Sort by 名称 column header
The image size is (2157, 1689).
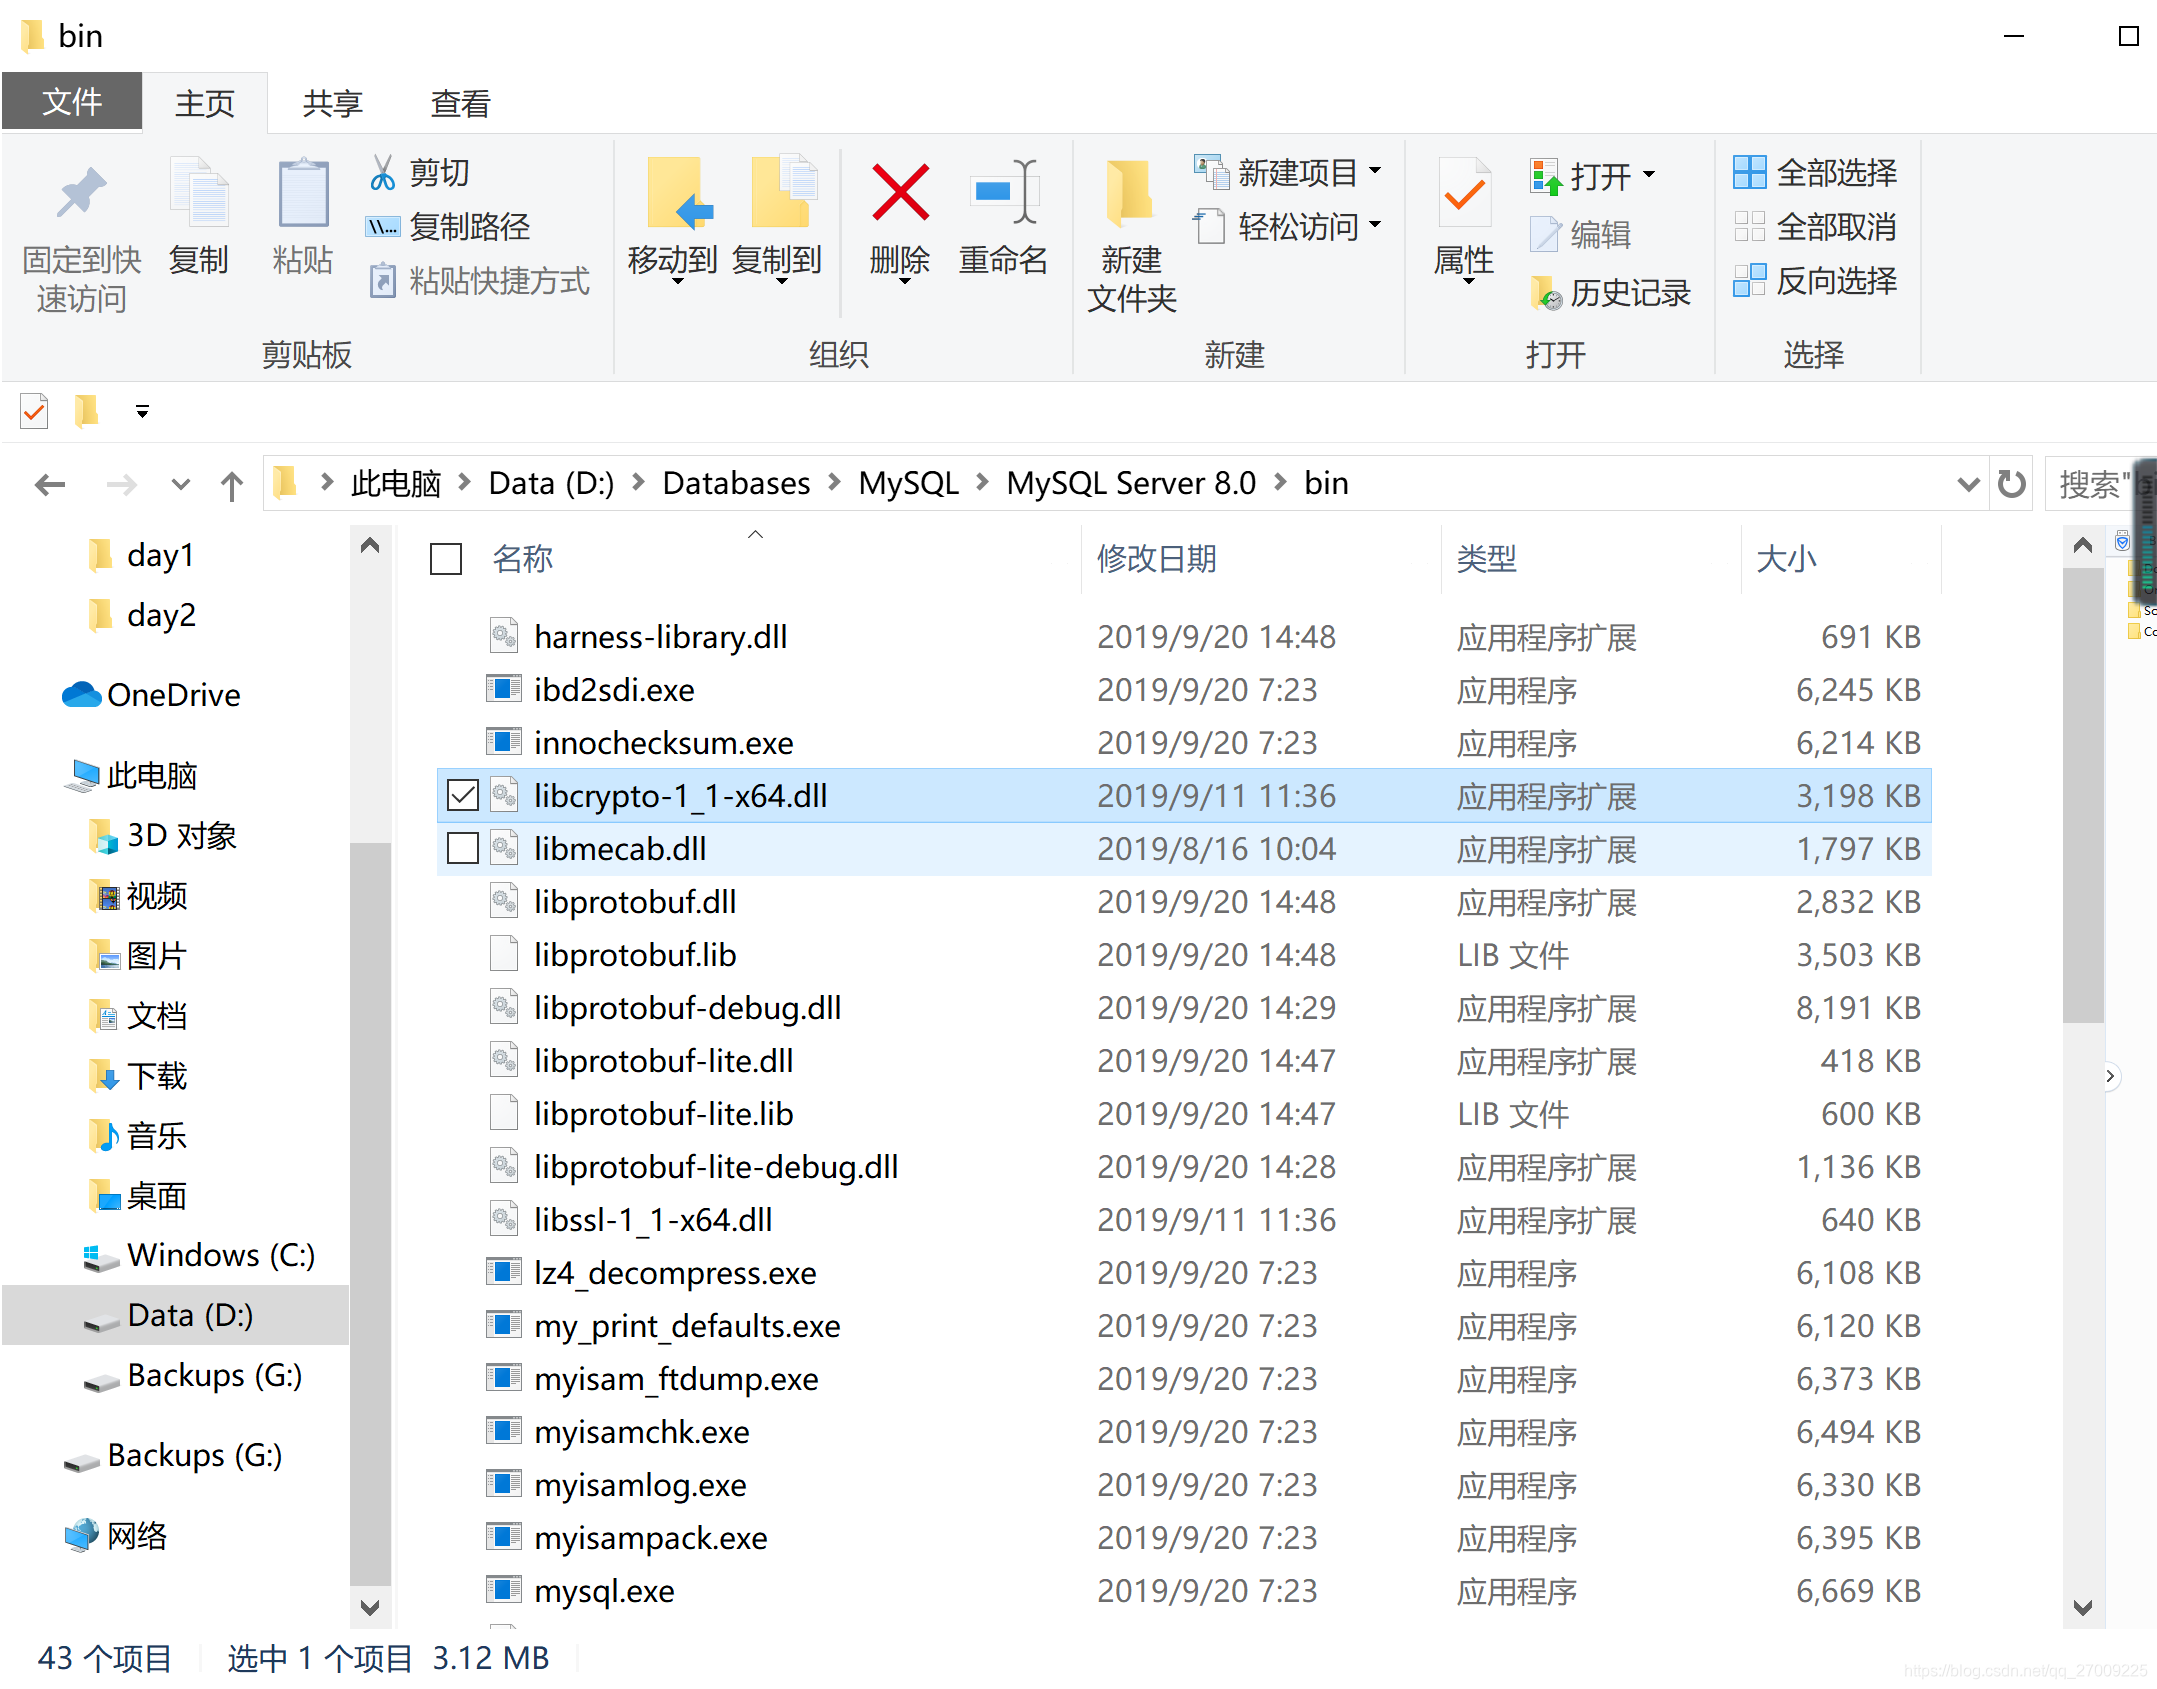tap(522, 559)
